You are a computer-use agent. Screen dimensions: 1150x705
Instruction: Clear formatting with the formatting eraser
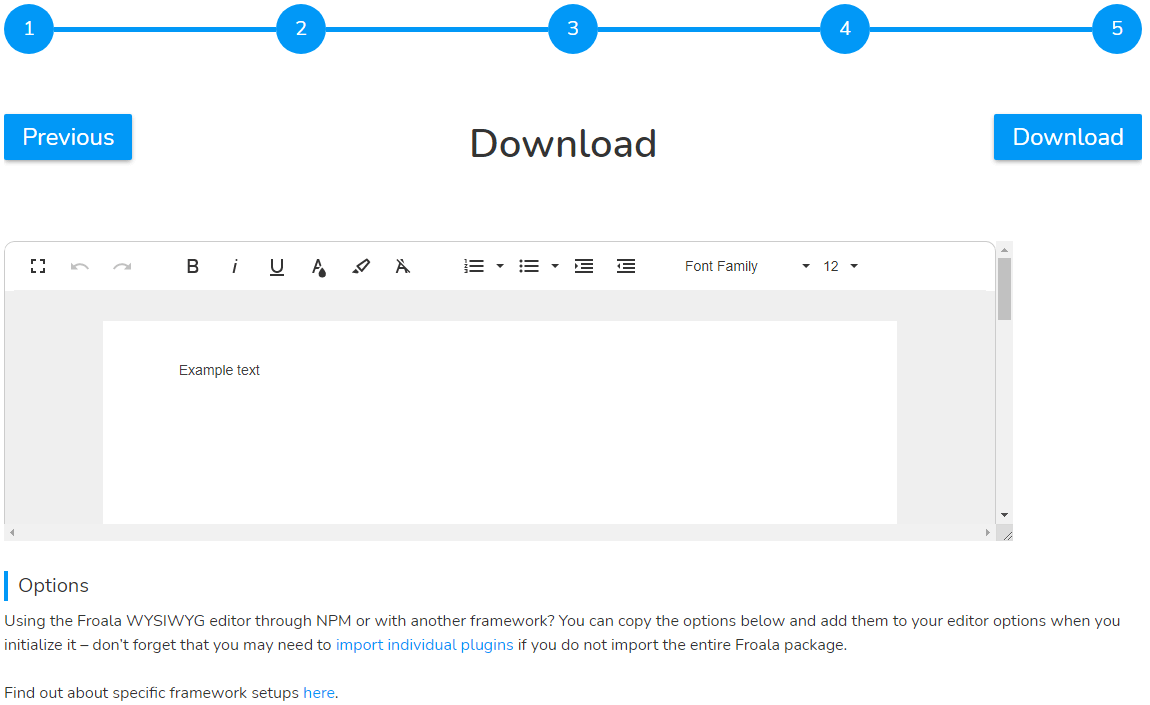tap(403, 266)
